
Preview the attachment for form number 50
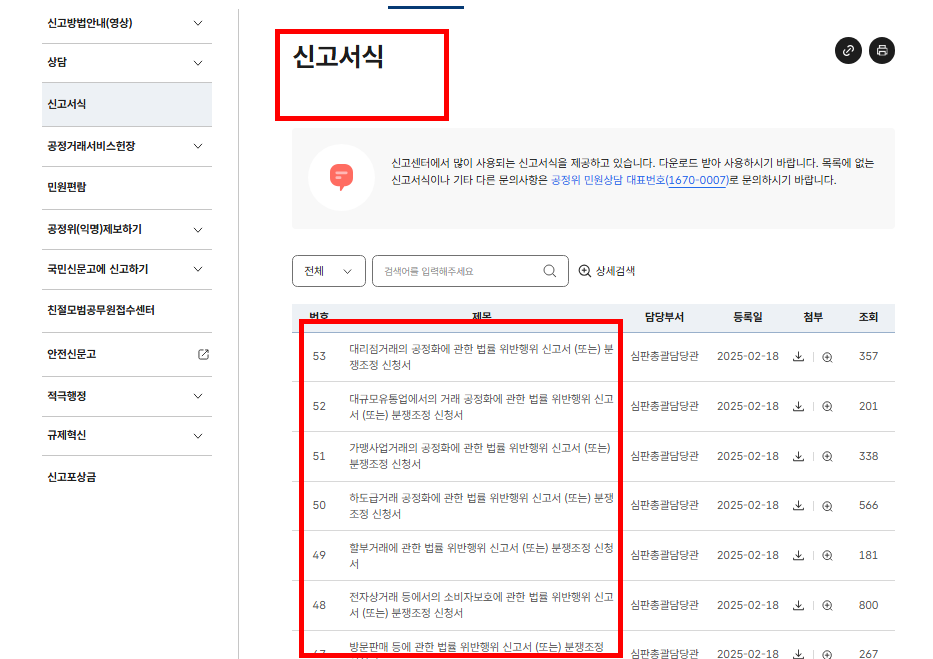click(825, 506)
